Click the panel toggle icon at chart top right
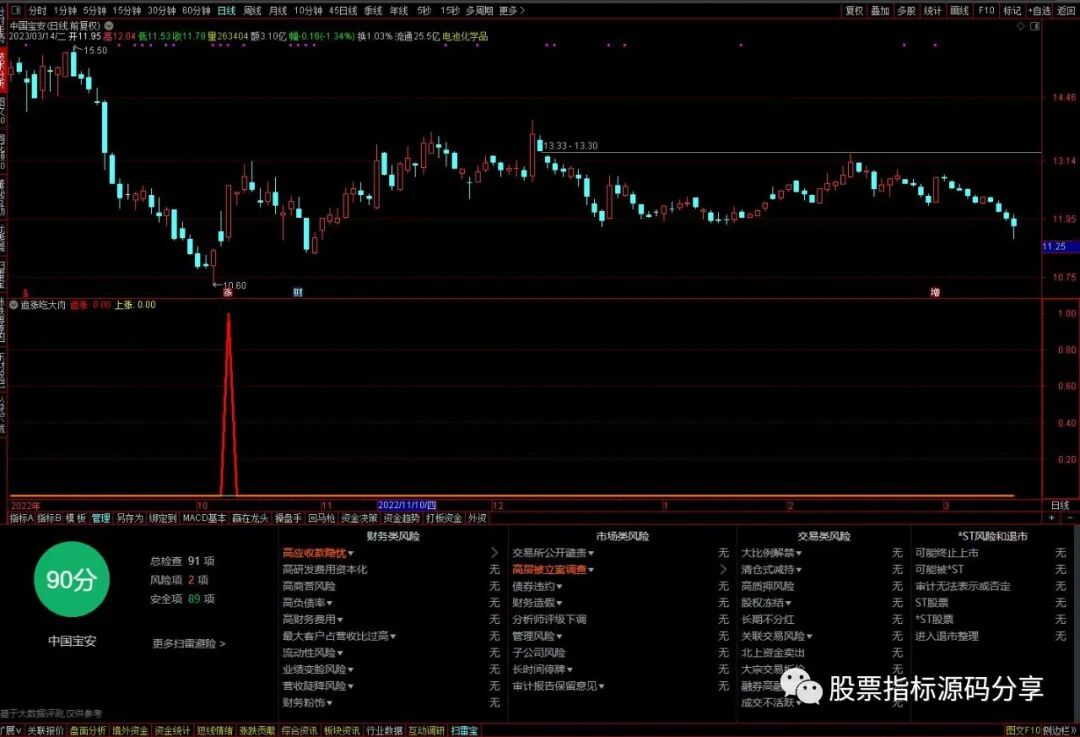Viewport: 1080px width, 737px height. tap(1034, 26)
